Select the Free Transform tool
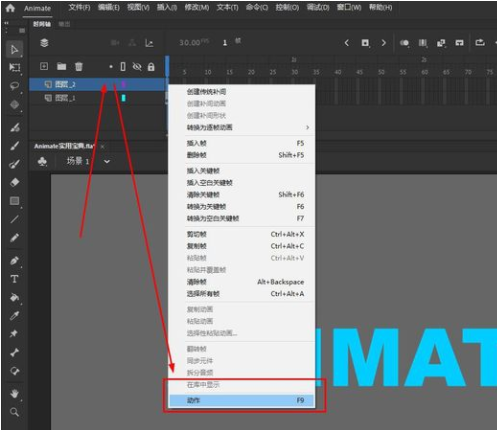497x430 pixels. click(14, 68)
